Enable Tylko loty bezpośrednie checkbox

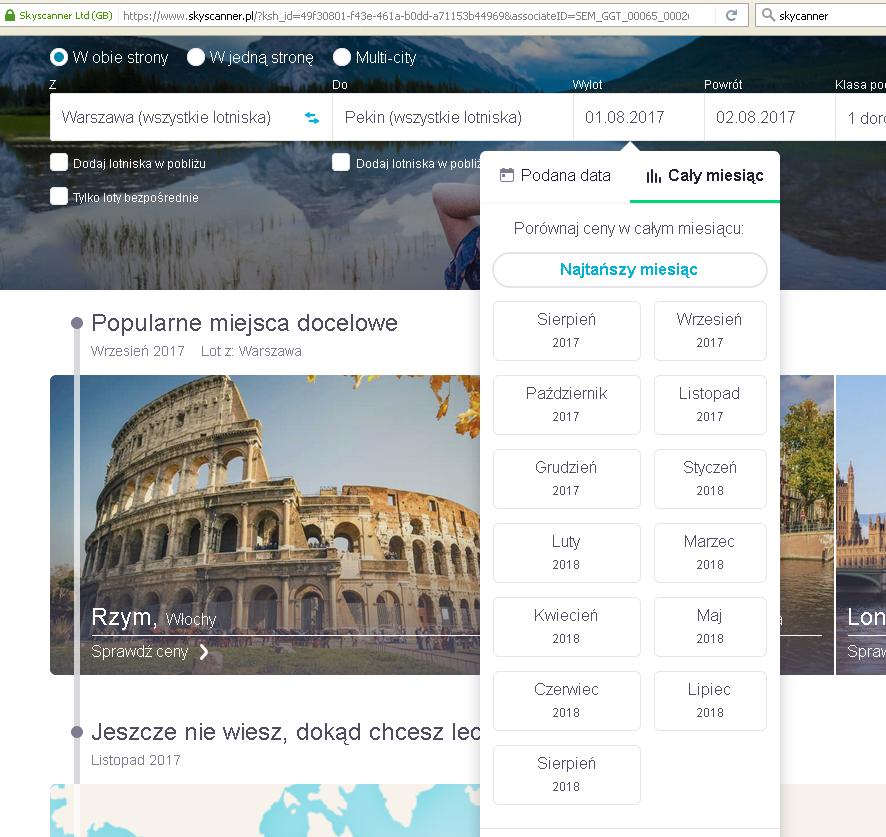pos(59,197)
